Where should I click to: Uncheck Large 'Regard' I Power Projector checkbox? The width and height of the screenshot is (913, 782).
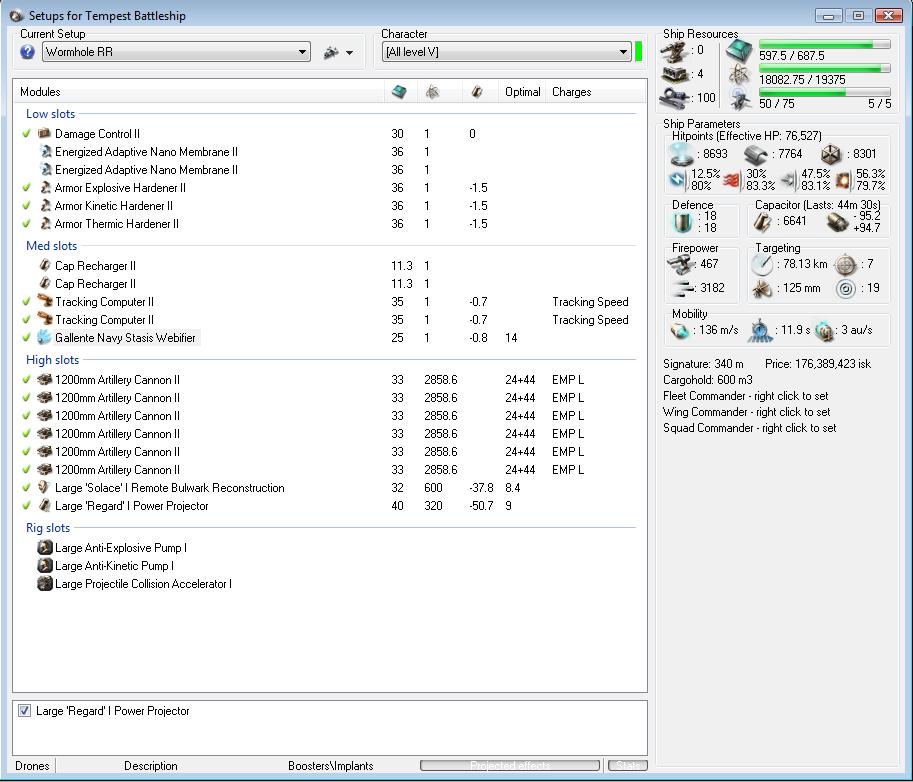(x=24, y=710)
